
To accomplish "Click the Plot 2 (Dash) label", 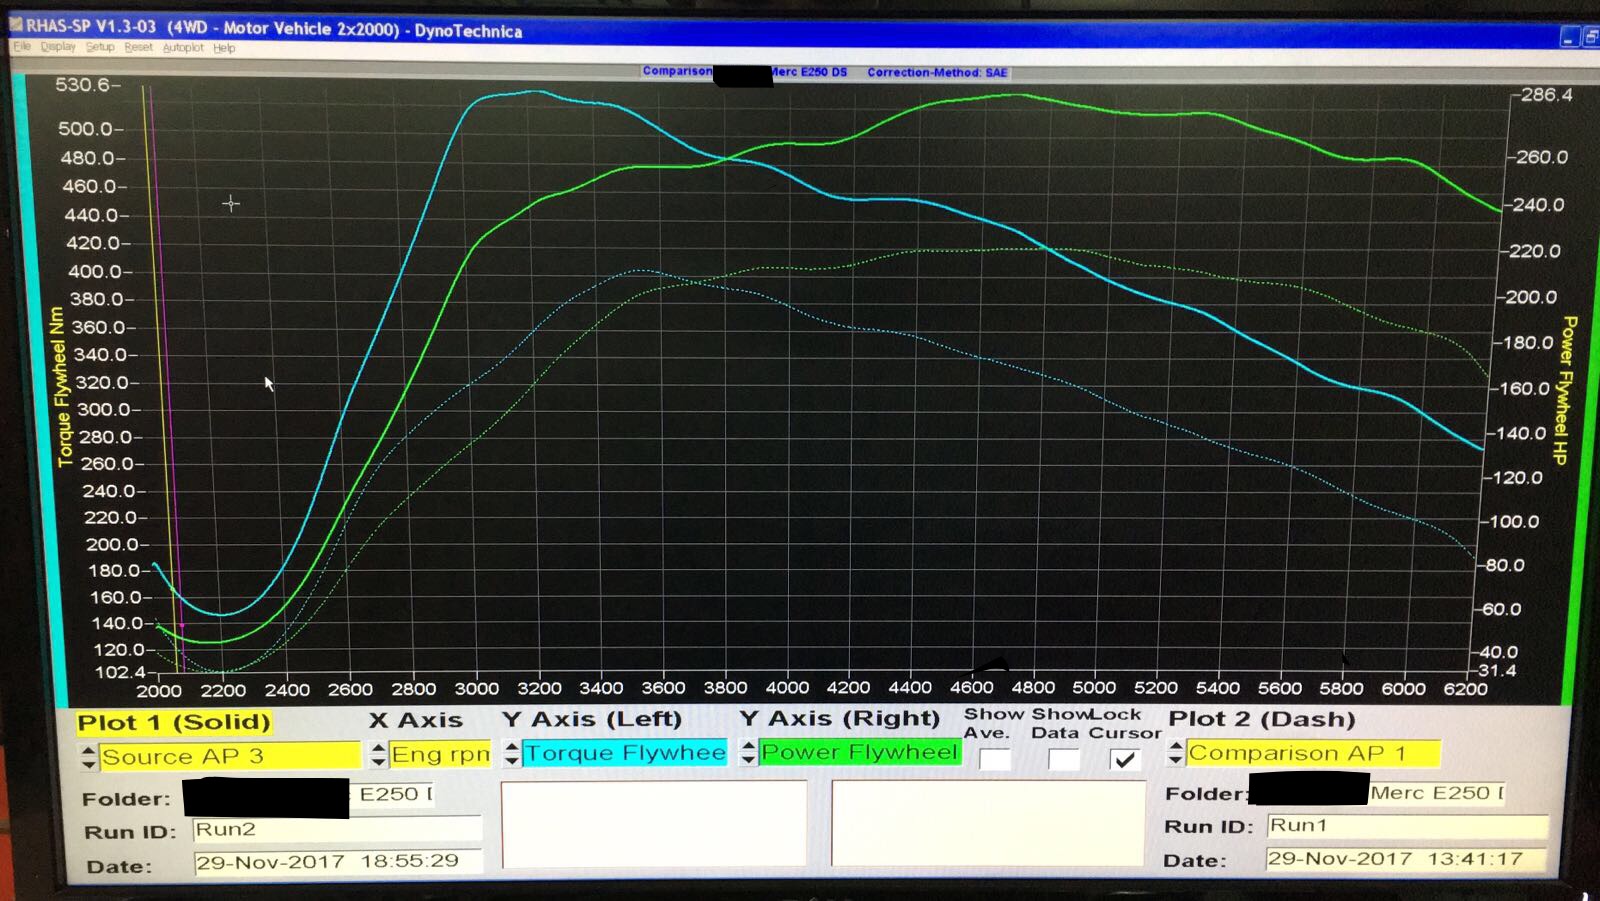I will [1262, 719].
